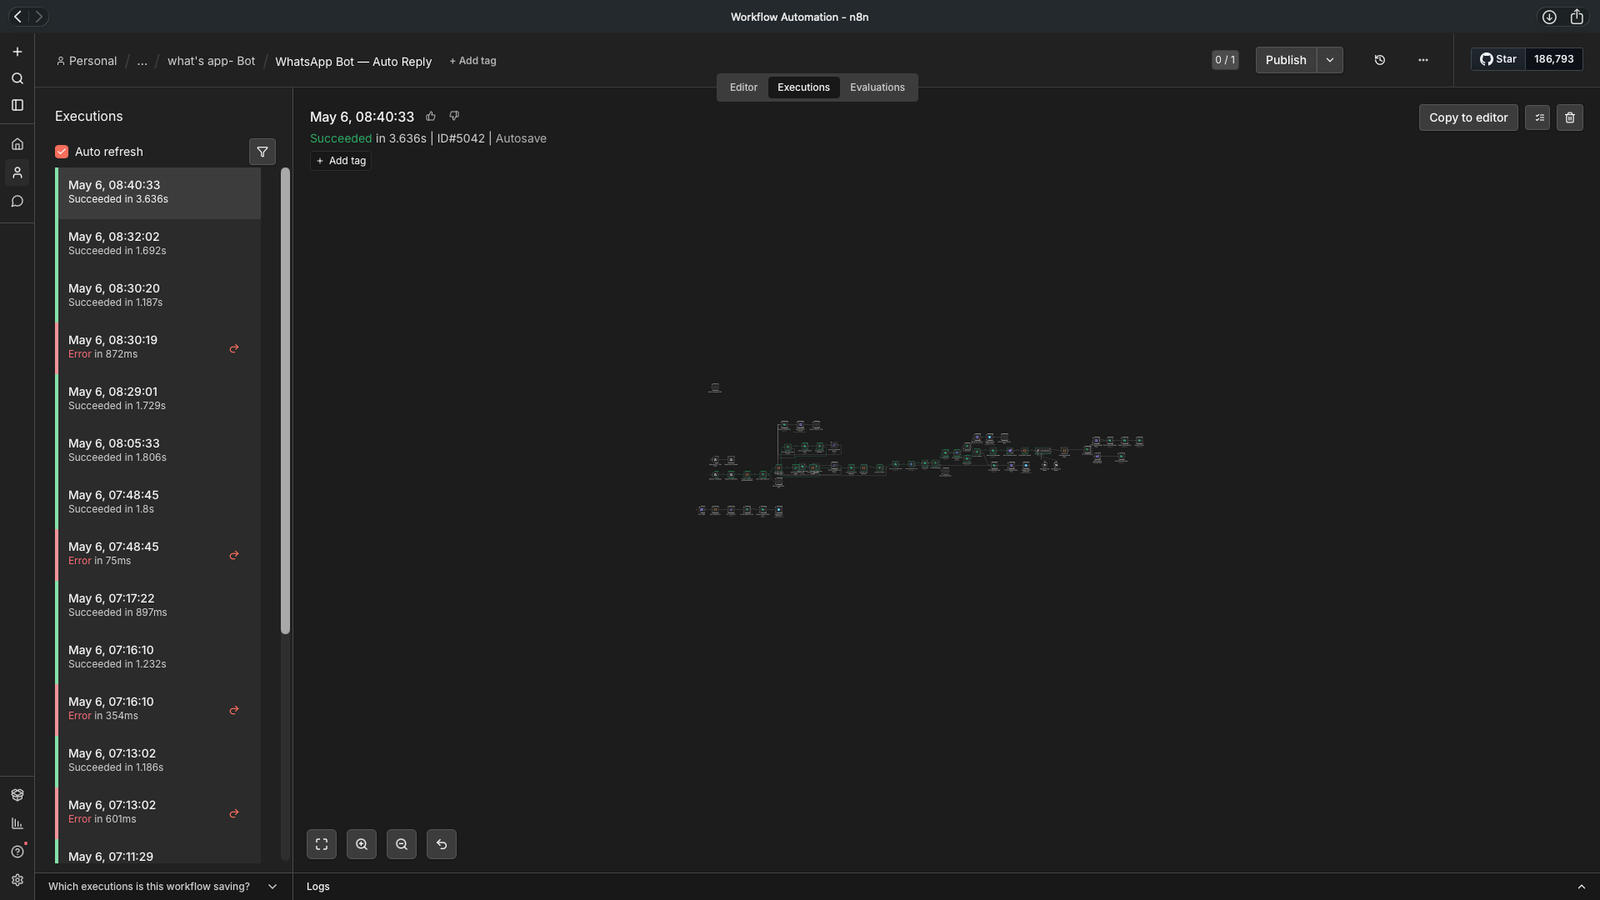This screenshot has height=900, width=1600.
Task: Click the Publish button
Action: tap(1286, 60)
